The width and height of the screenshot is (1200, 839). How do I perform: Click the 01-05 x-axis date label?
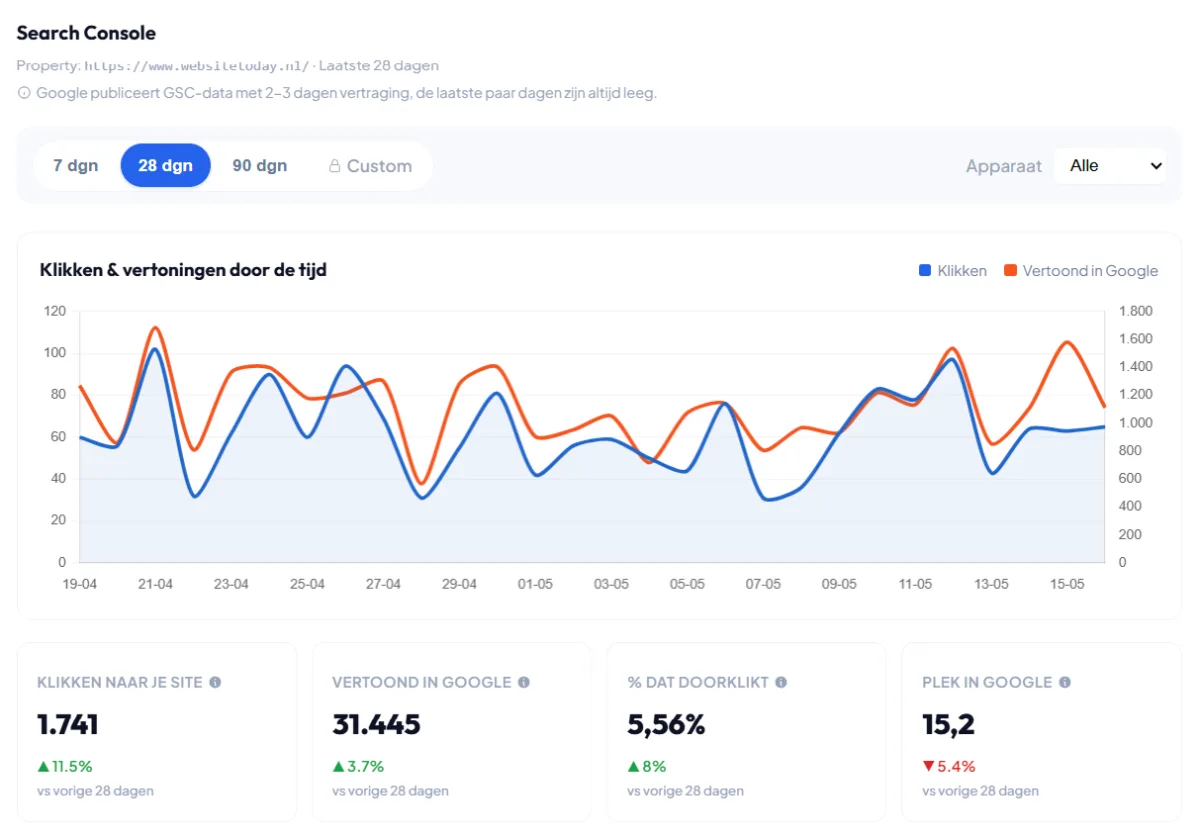[x=535, y=584]
